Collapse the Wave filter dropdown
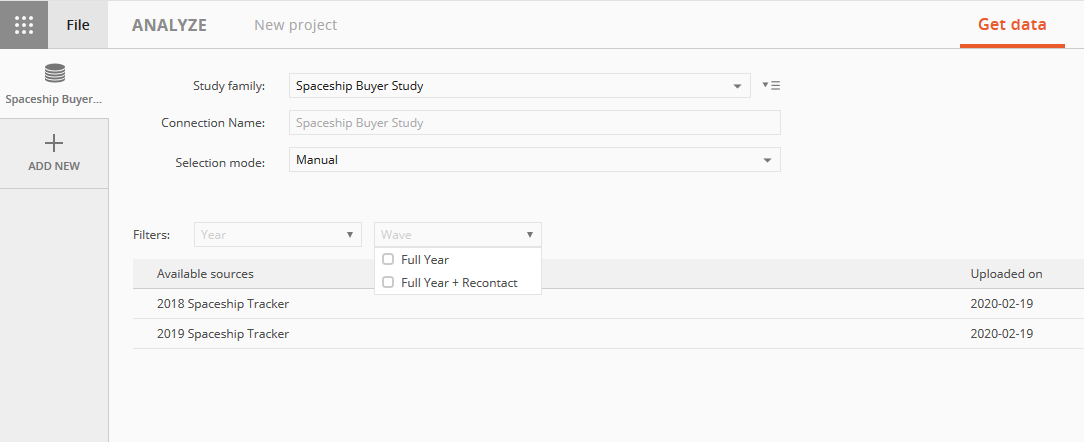The width and height of the screenshot is (1084, 442). [x=458, y=234]
